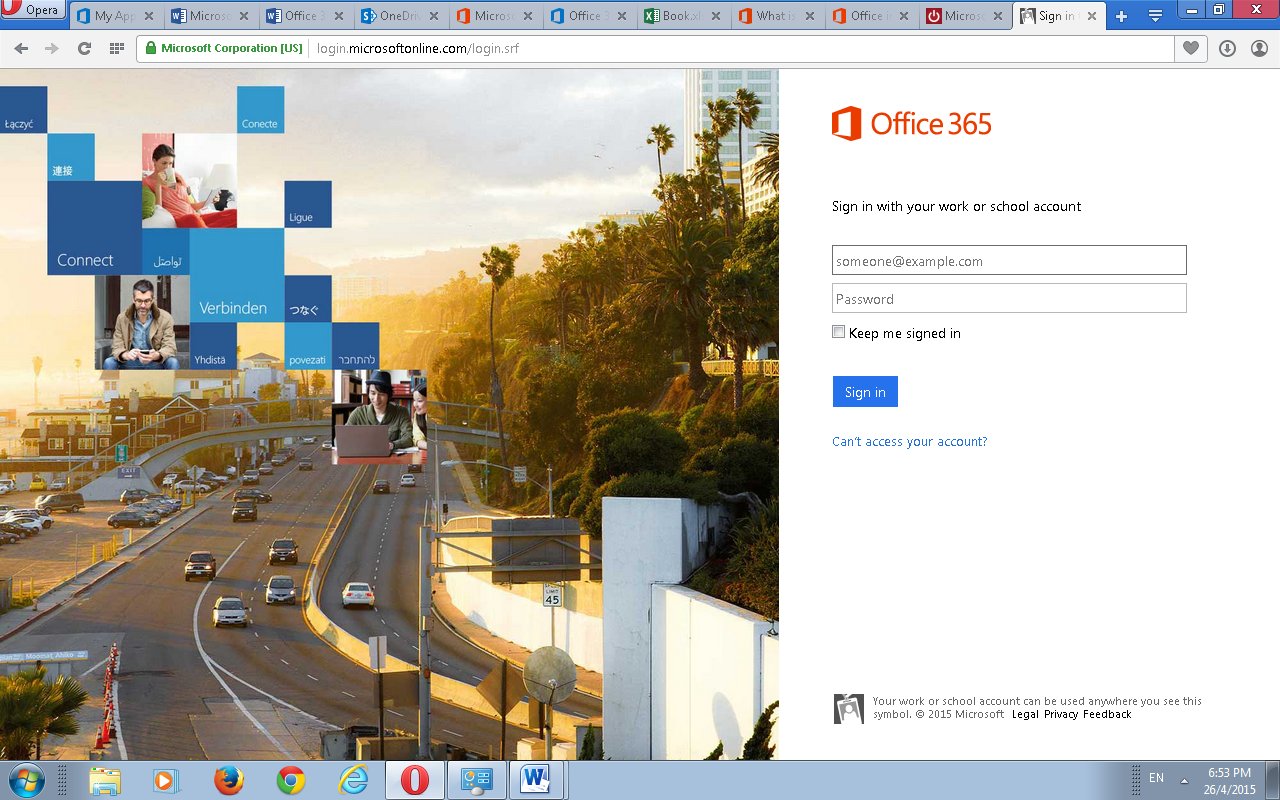The image size is (1280, 800).
Task: Enable the Keep me signed in checkbox
Action: [839, 332]
